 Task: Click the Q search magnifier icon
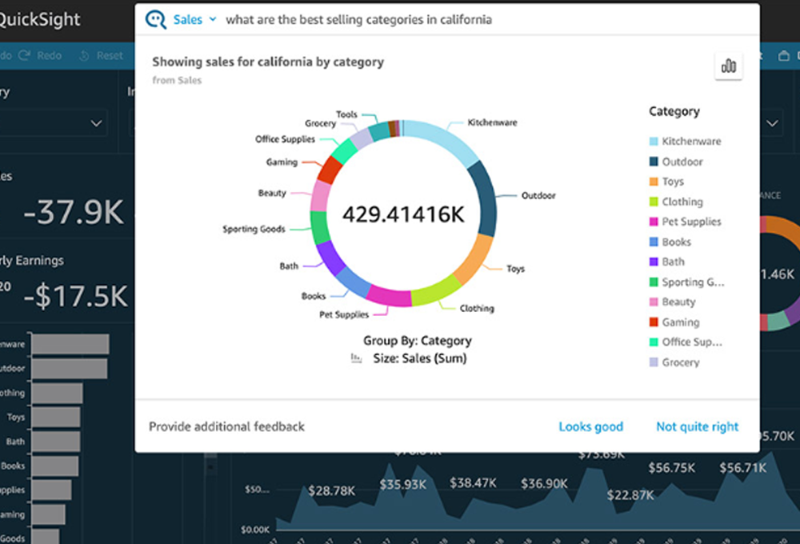[156, 20]
